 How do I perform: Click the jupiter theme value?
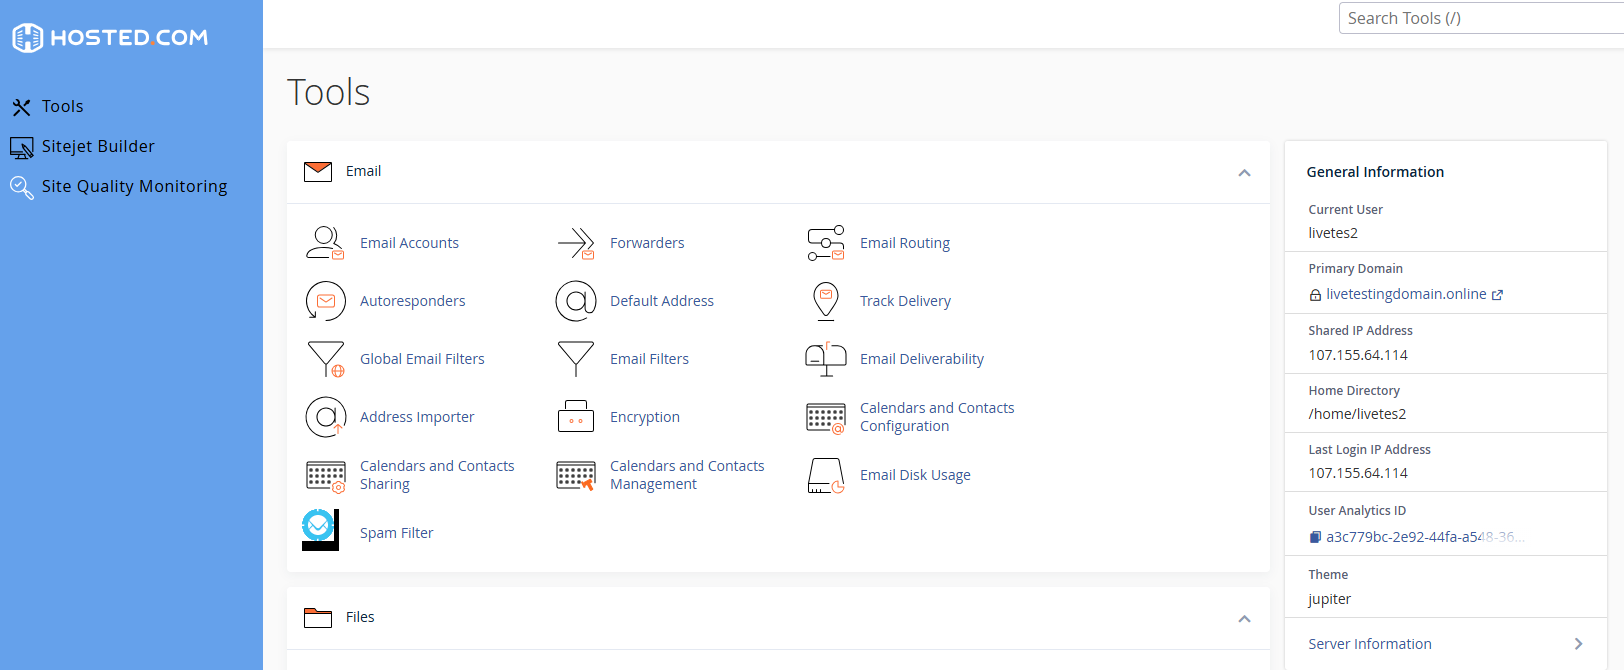click(x=1329, y=599)
